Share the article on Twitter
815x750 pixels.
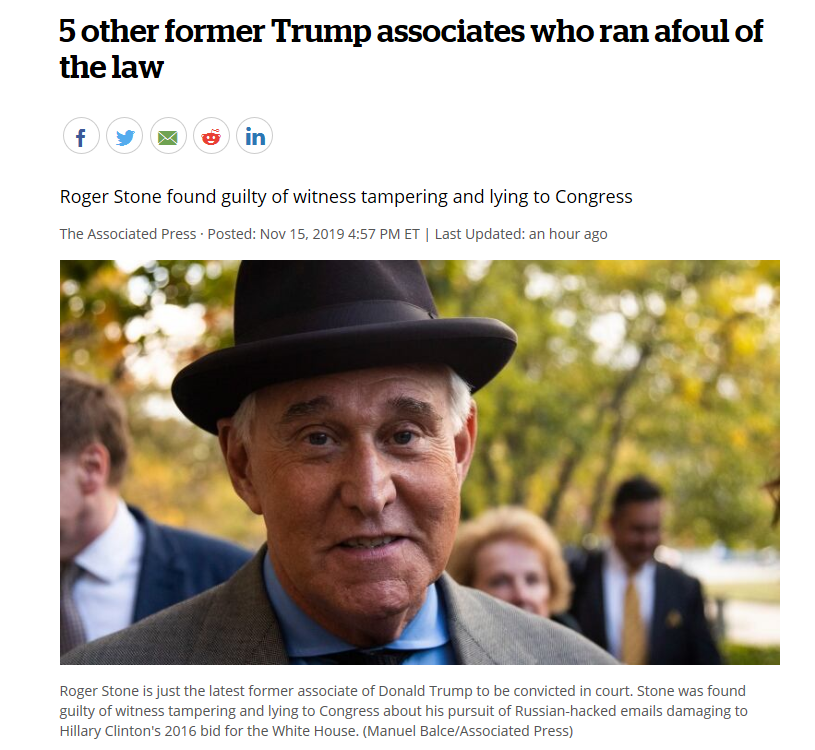pos(125,136)
